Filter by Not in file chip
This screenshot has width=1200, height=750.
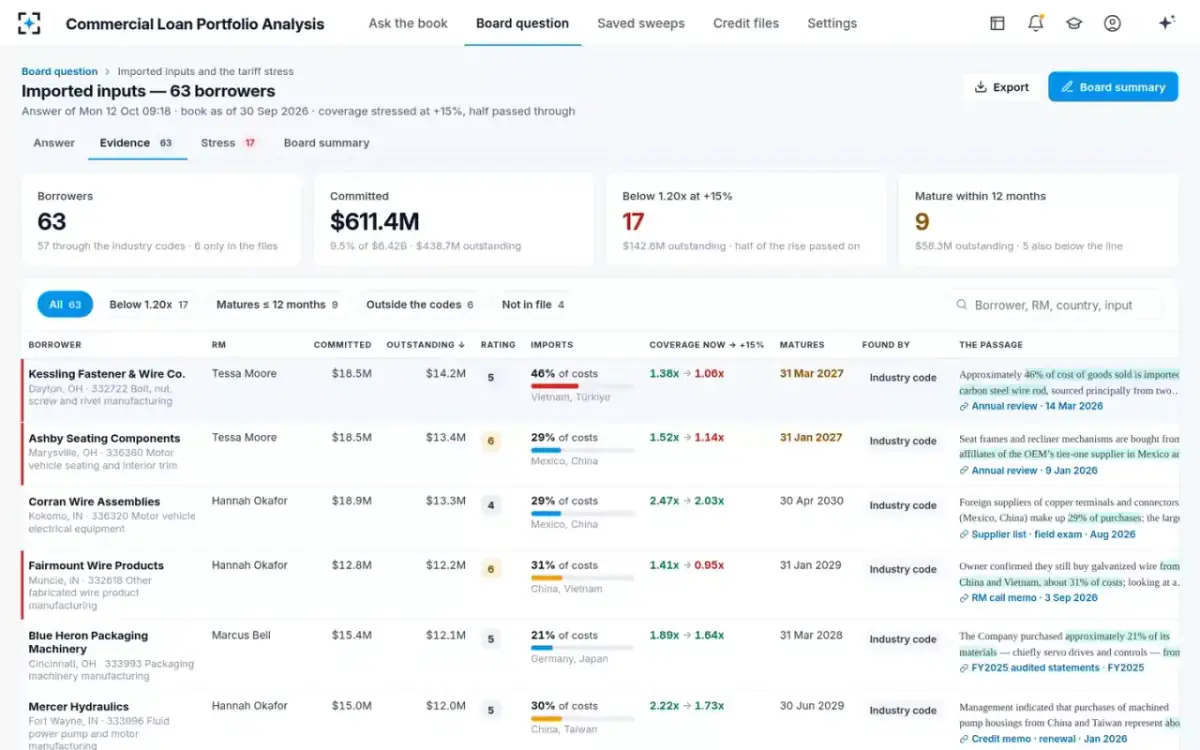click(533, 305)
